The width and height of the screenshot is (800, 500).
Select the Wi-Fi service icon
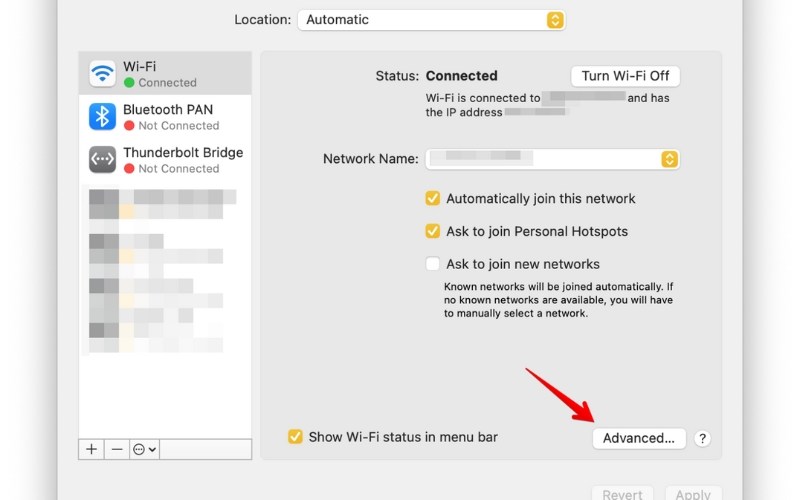click(x=102, y=73)
